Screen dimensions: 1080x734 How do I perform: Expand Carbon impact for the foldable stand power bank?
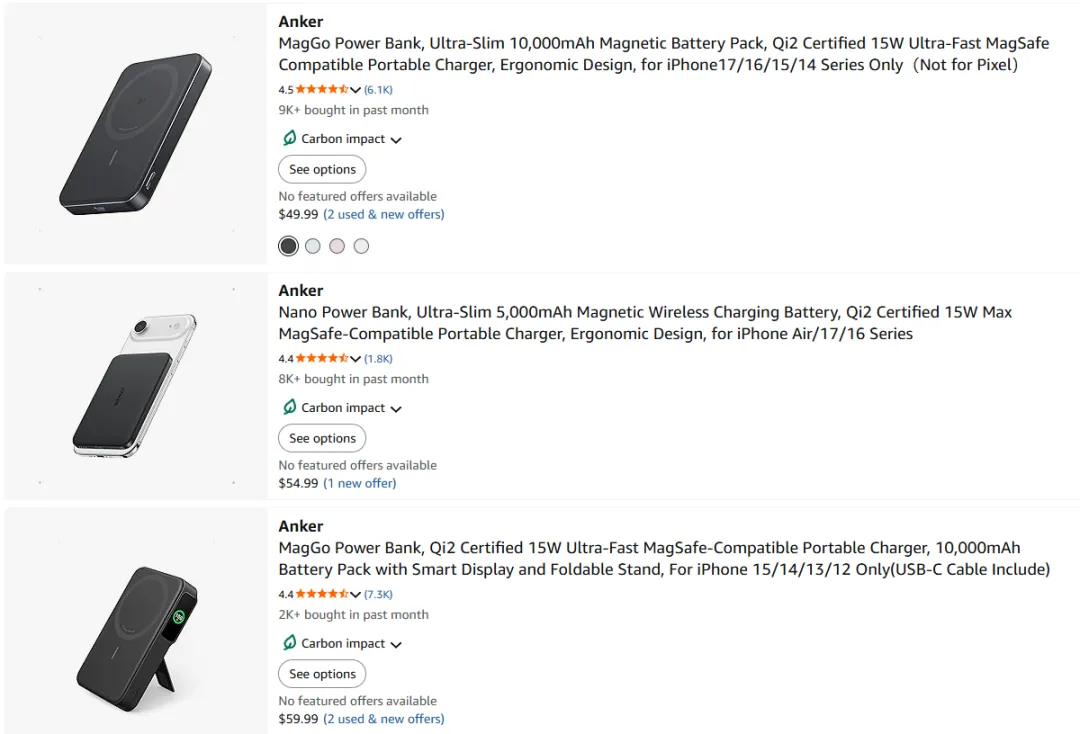396,645
